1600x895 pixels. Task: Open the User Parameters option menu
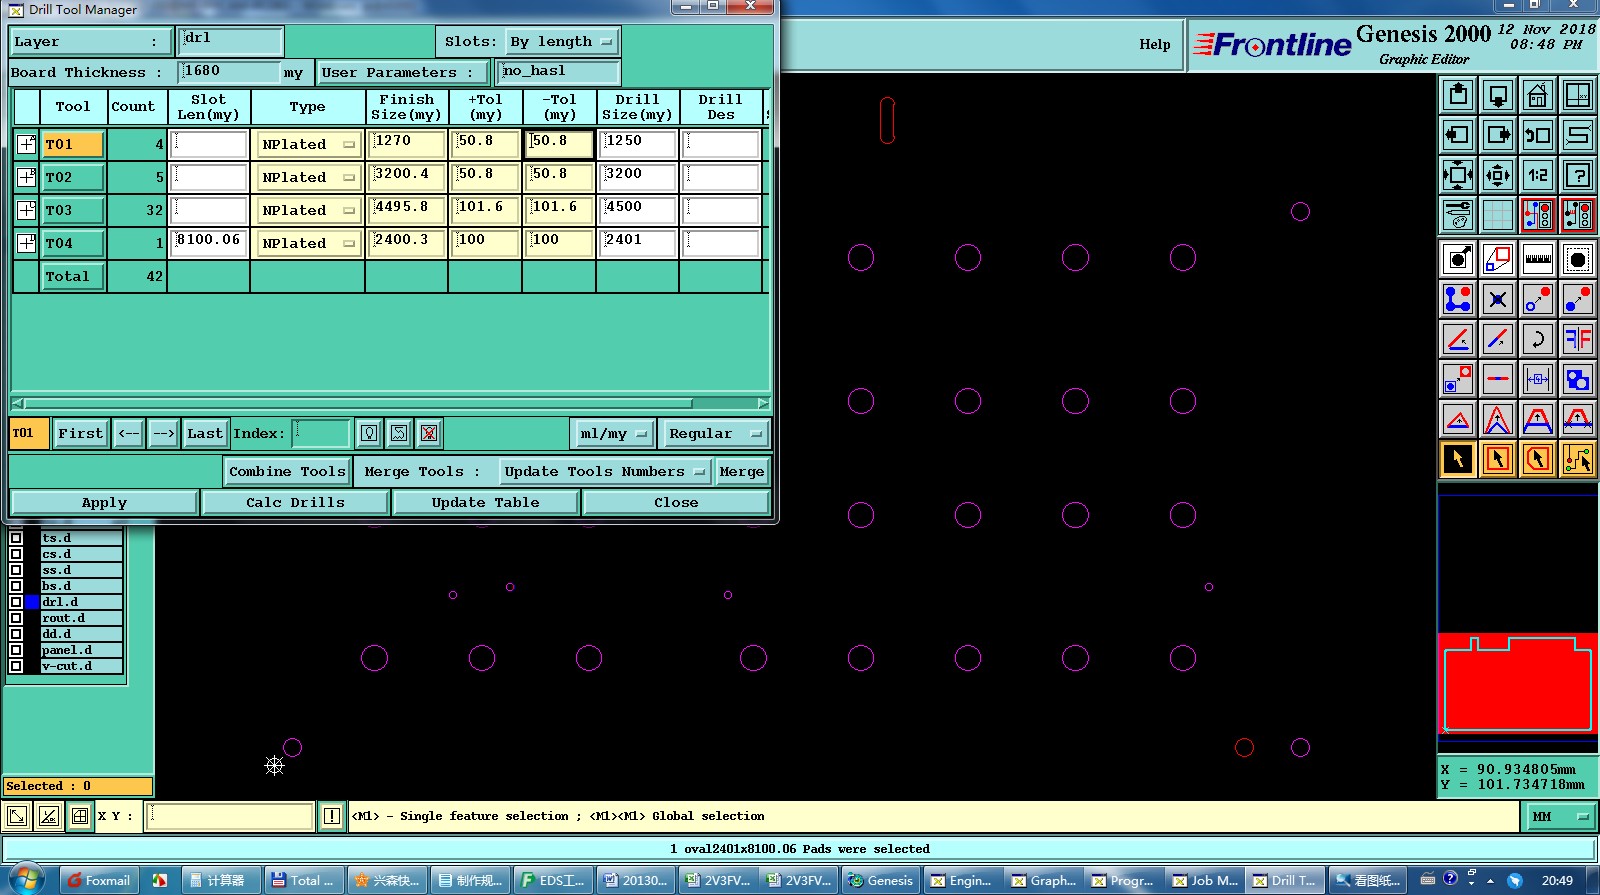coord(404,72)
